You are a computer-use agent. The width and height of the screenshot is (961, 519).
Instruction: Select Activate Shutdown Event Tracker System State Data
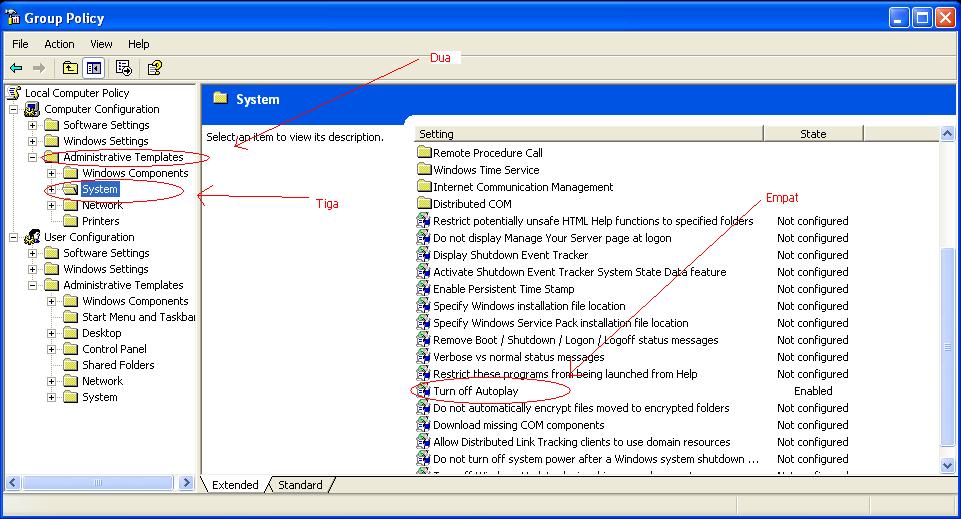point(580,272)
